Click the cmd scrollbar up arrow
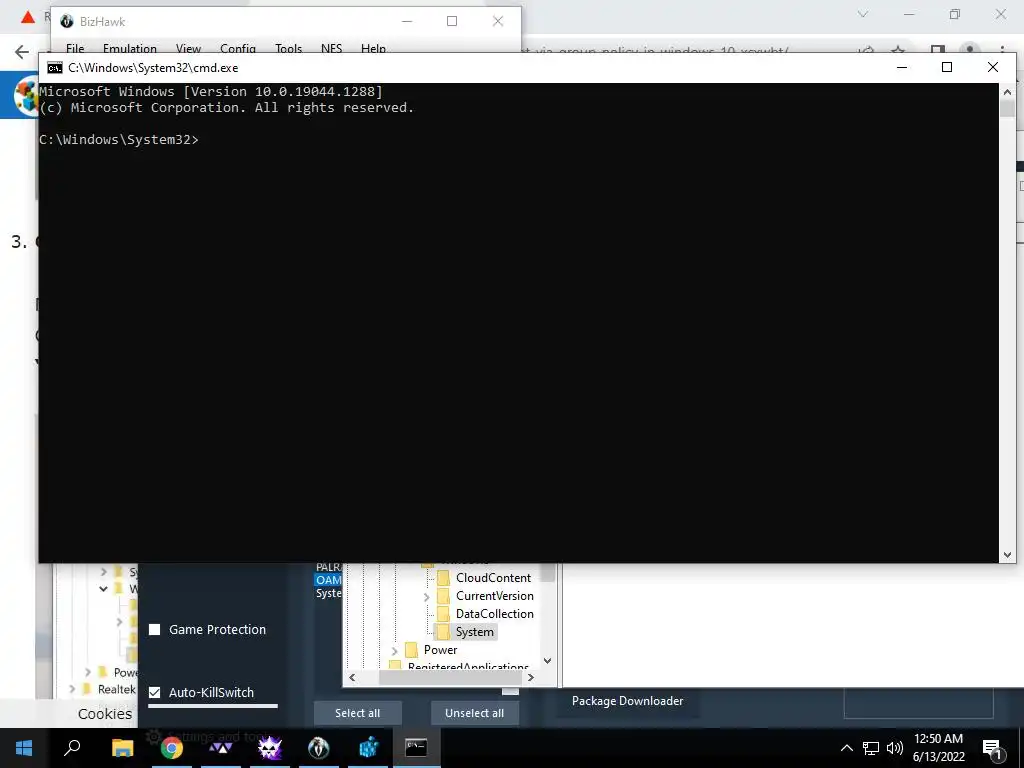 (x=1007, y=92)
